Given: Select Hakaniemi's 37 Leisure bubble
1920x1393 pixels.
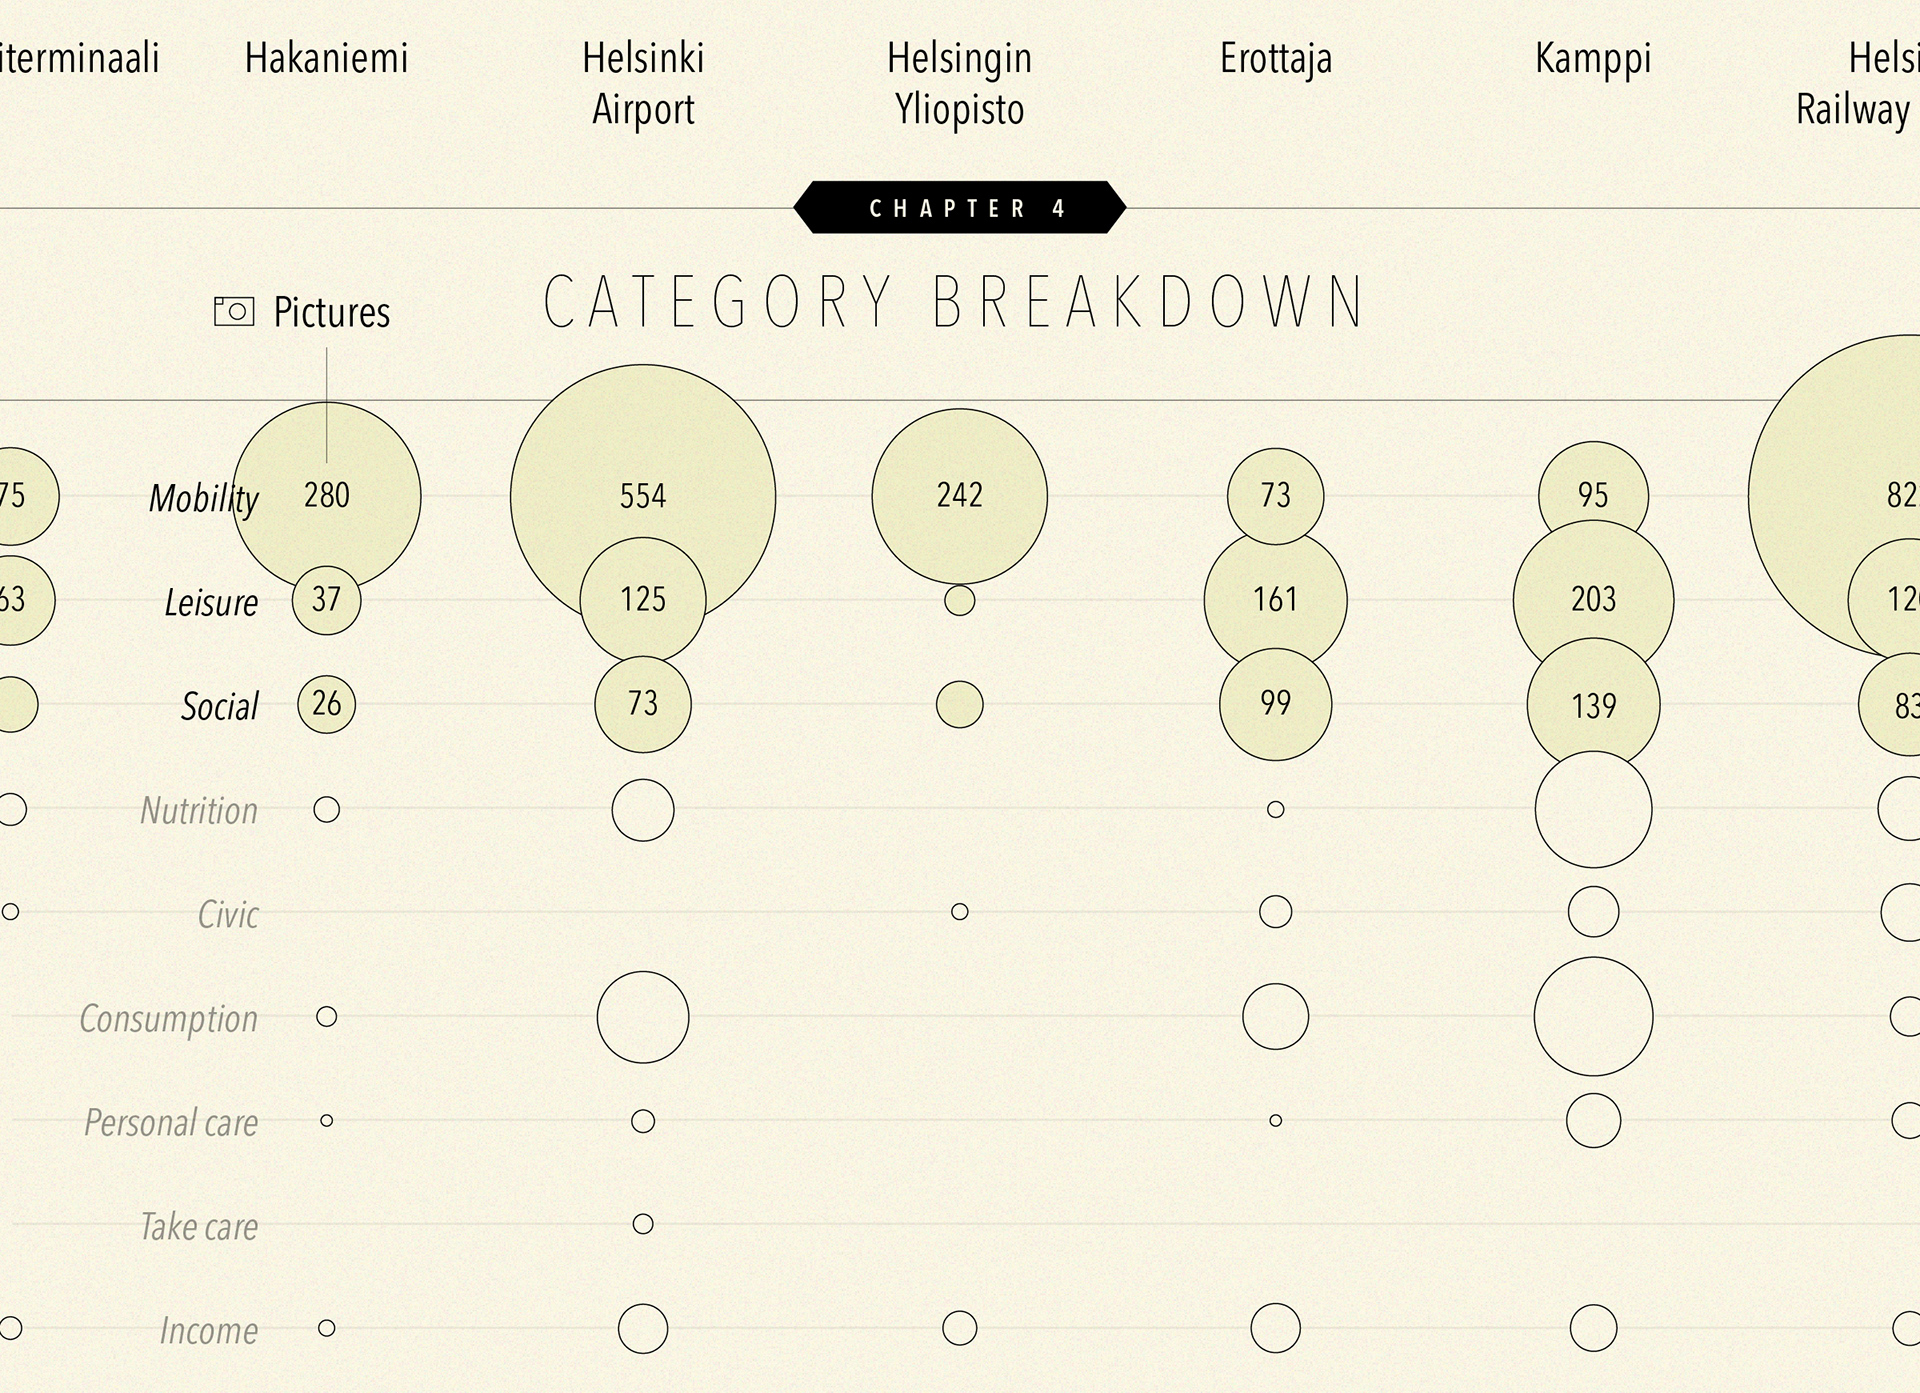Looking at the screenshot, I should pyautogui.click(x=326, y=600).
